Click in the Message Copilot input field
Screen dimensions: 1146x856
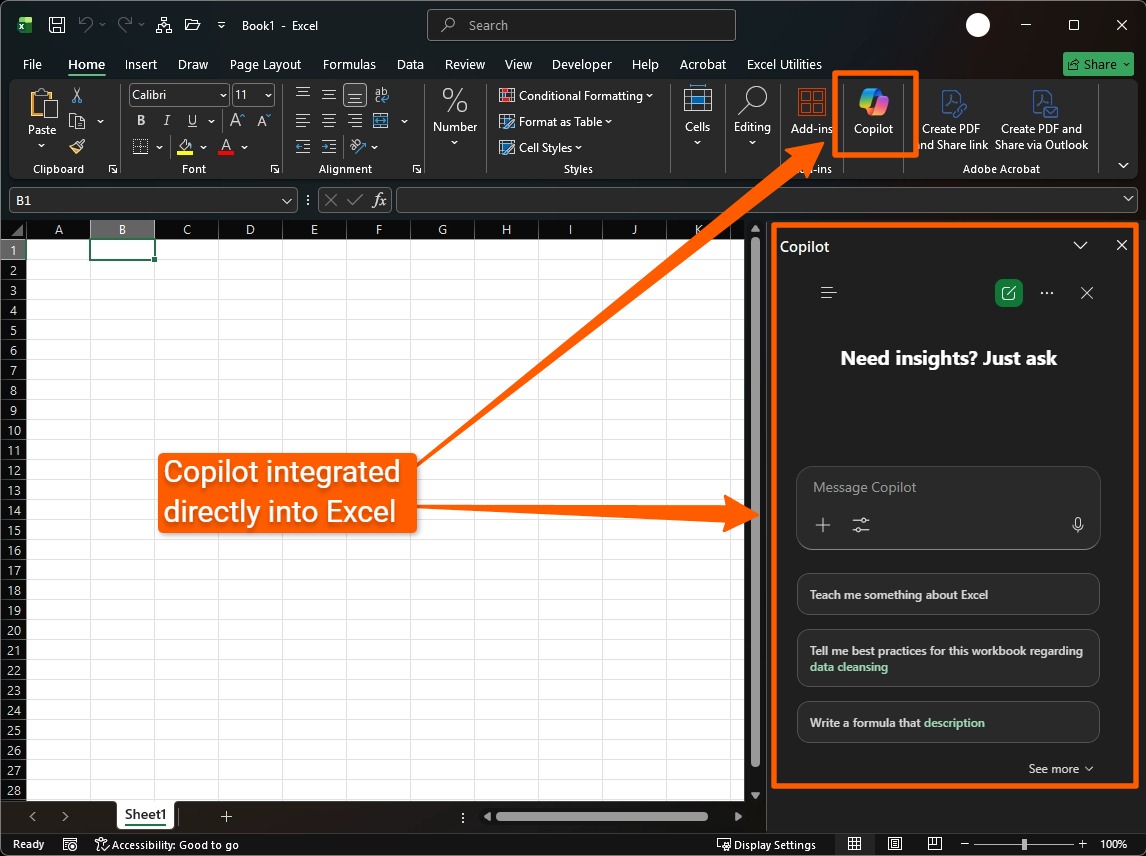948,488
